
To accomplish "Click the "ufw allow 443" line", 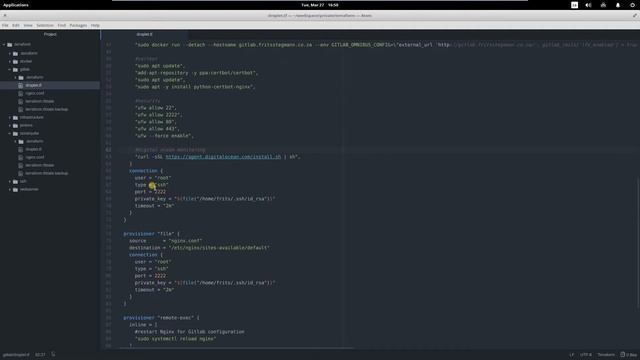I will 157,129.
